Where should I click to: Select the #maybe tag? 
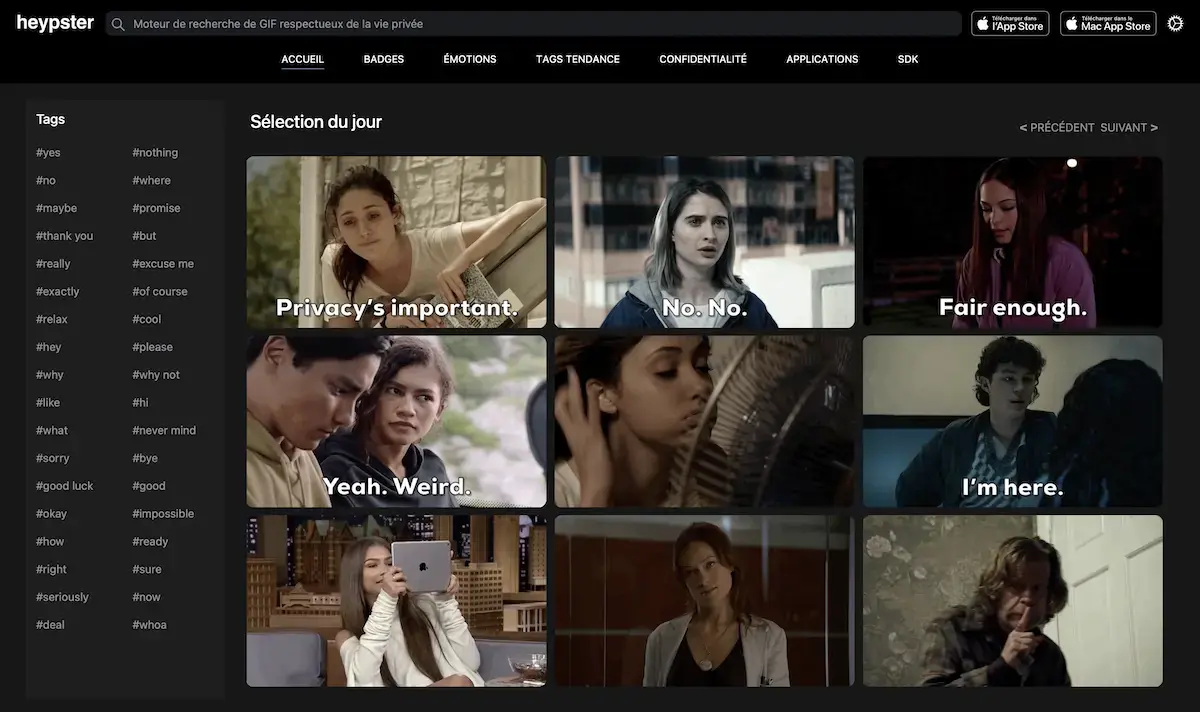point(56,208)
